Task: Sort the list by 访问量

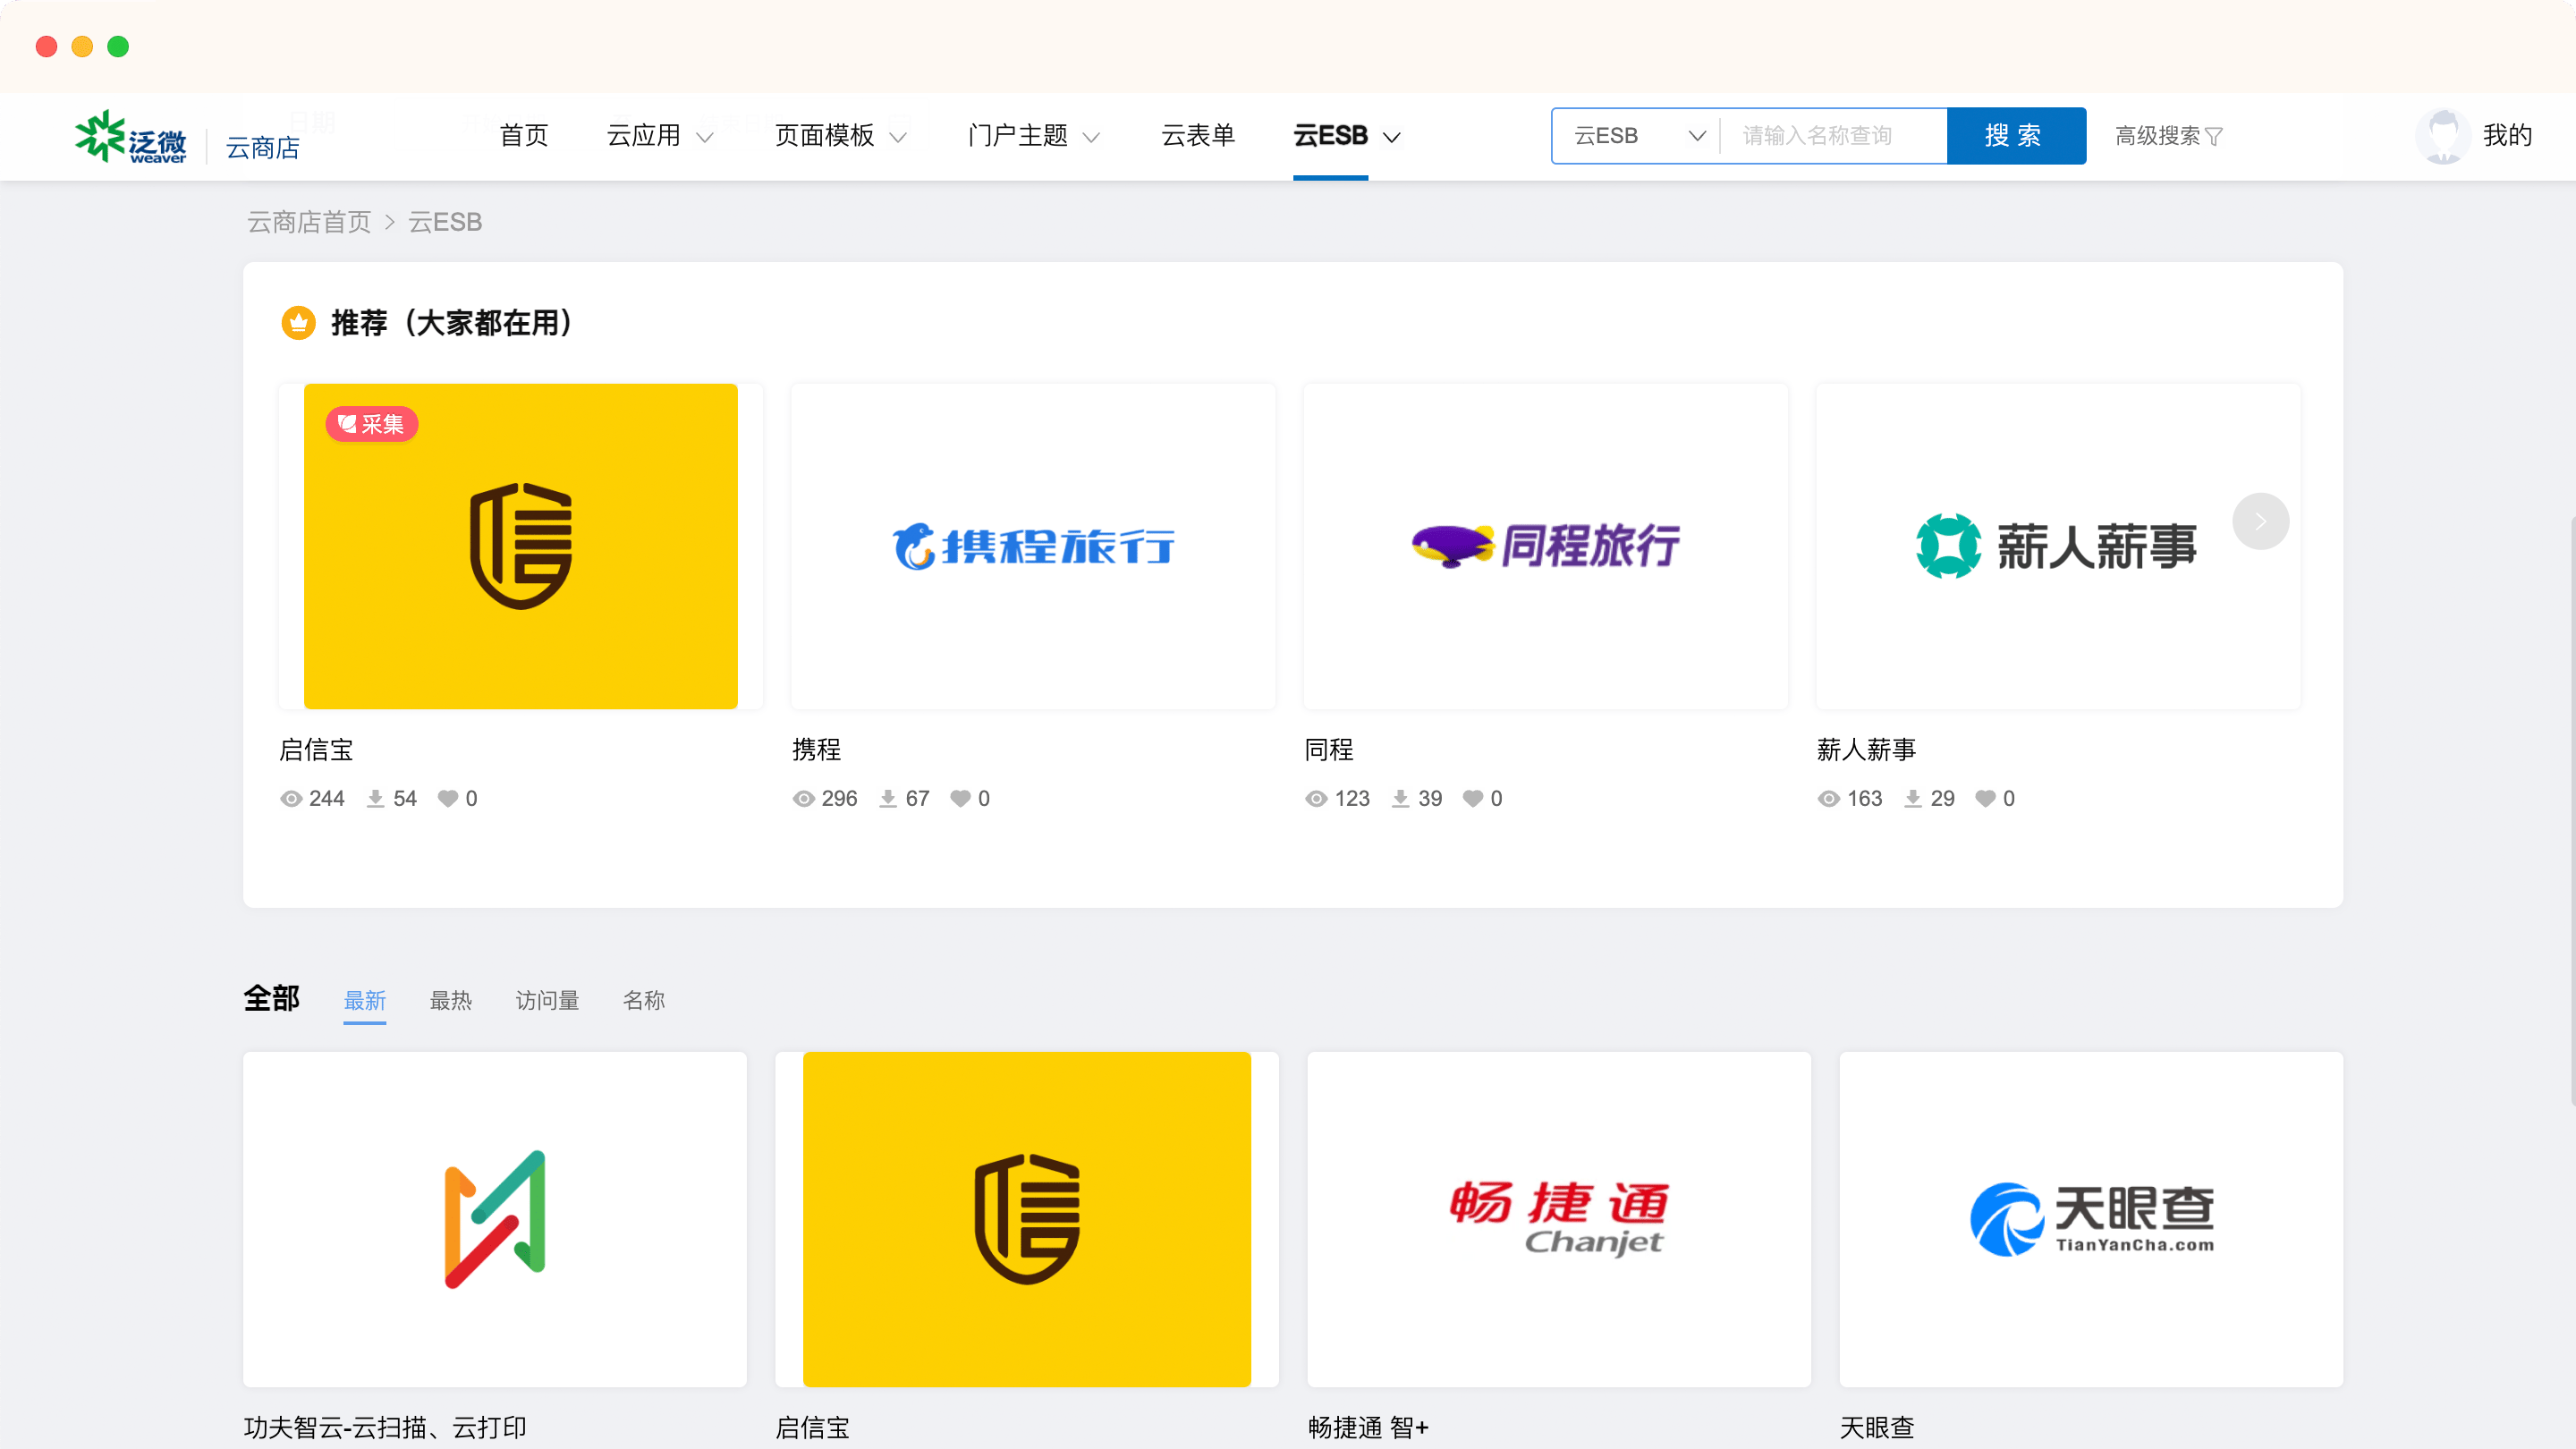Action: point(547,1000)
